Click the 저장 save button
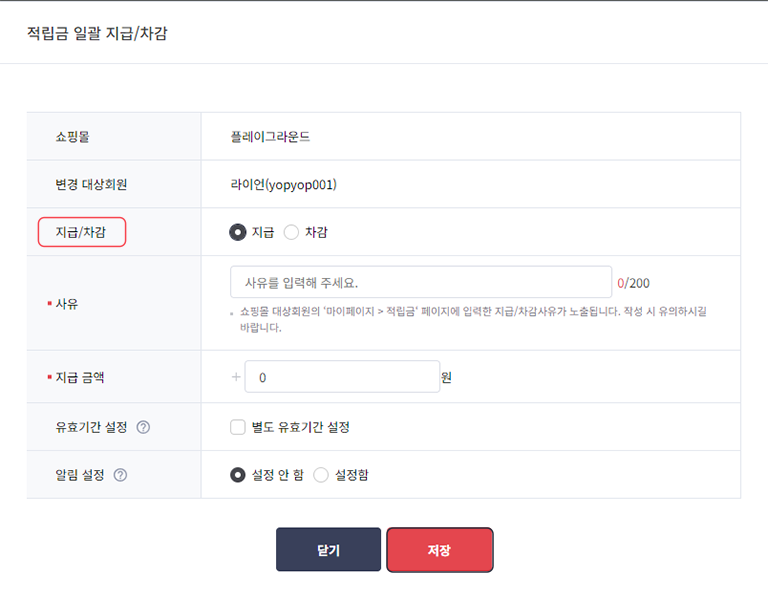Image resolution: width=768 pixels, height=604 pixels. tap(440, 550)
